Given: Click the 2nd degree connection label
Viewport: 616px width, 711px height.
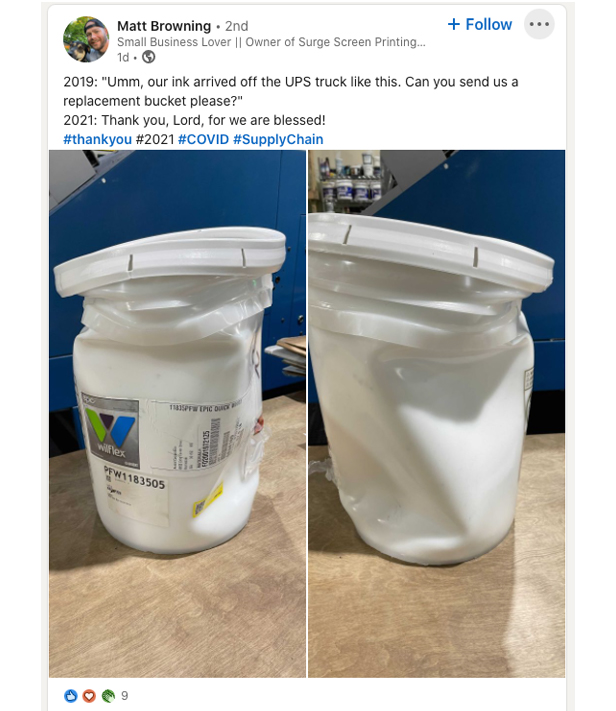Looking at the screenshot, I should [x=237, y=26].
